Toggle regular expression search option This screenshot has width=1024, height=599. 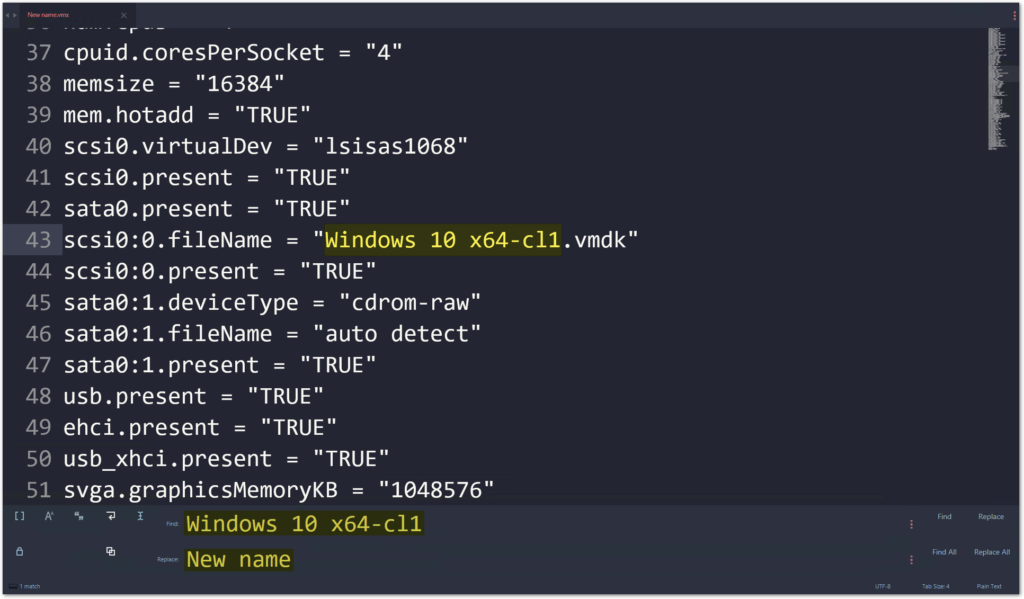click(20, 516)
